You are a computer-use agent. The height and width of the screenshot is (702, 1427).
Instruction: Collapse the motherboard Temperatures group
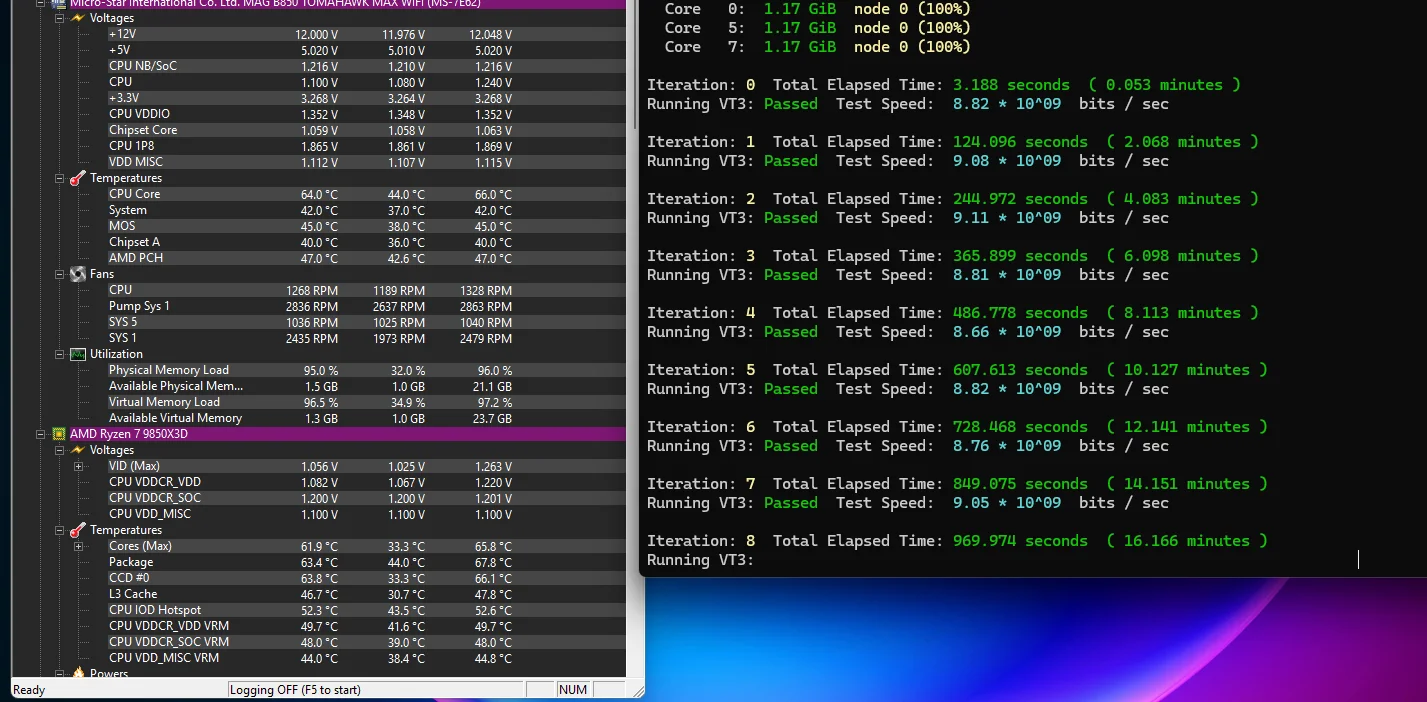tap(60, 178)
